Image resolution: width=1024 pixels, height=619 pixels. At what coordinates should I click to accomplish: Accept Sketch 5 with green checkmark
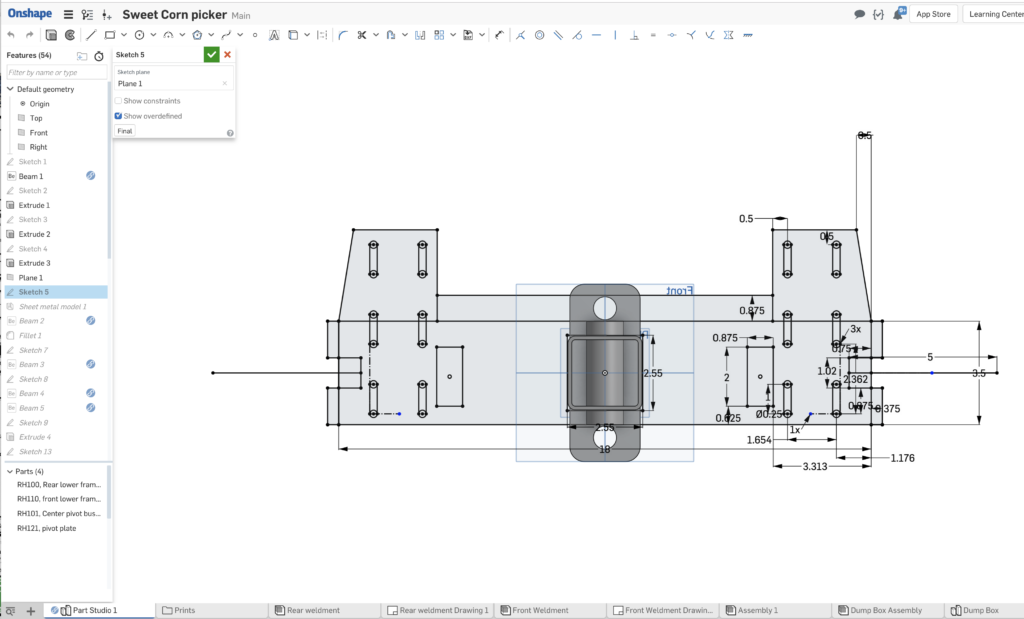[x=211, y=55]
